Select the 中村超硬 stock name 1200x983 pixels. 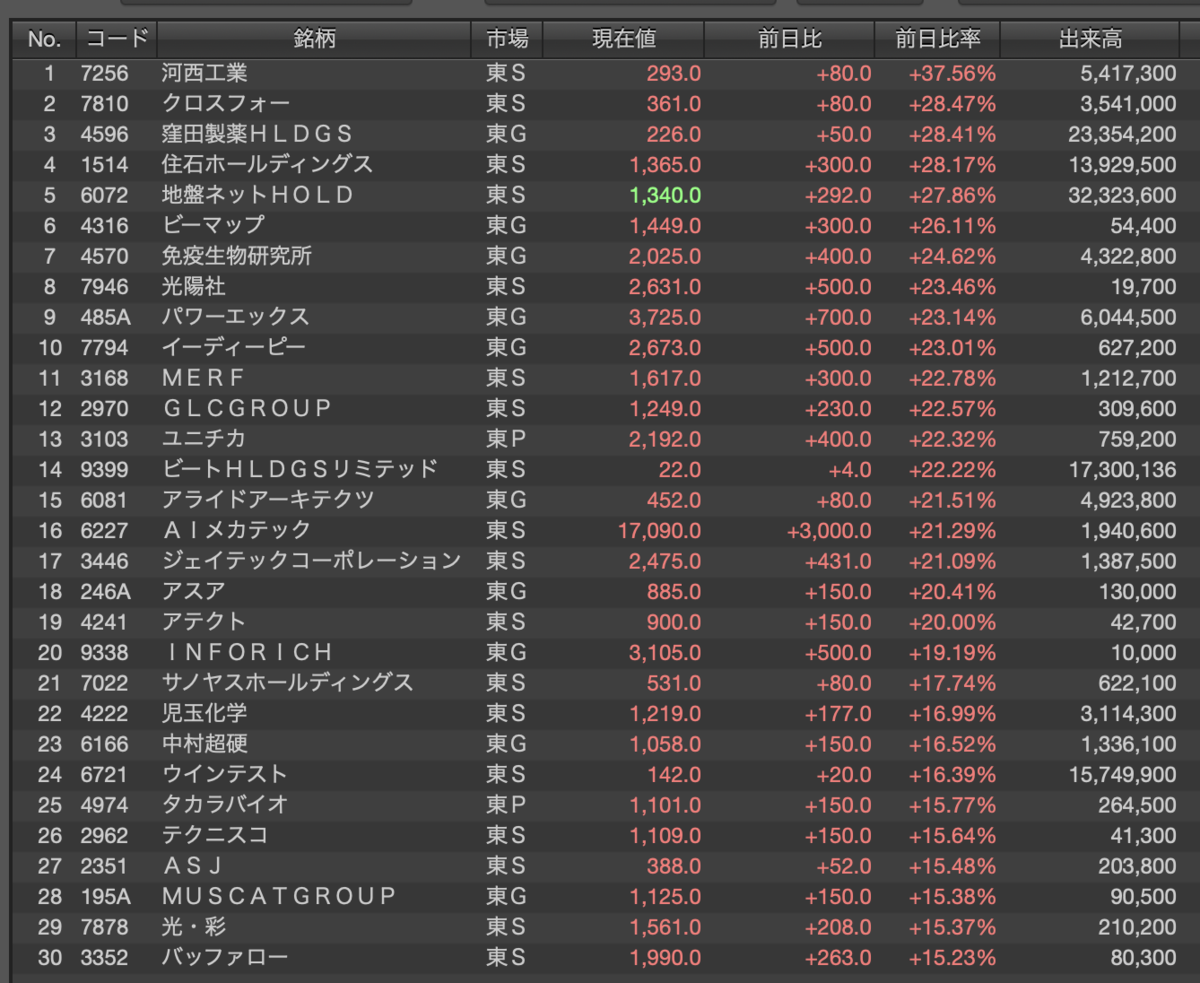(x=204, y=744)
